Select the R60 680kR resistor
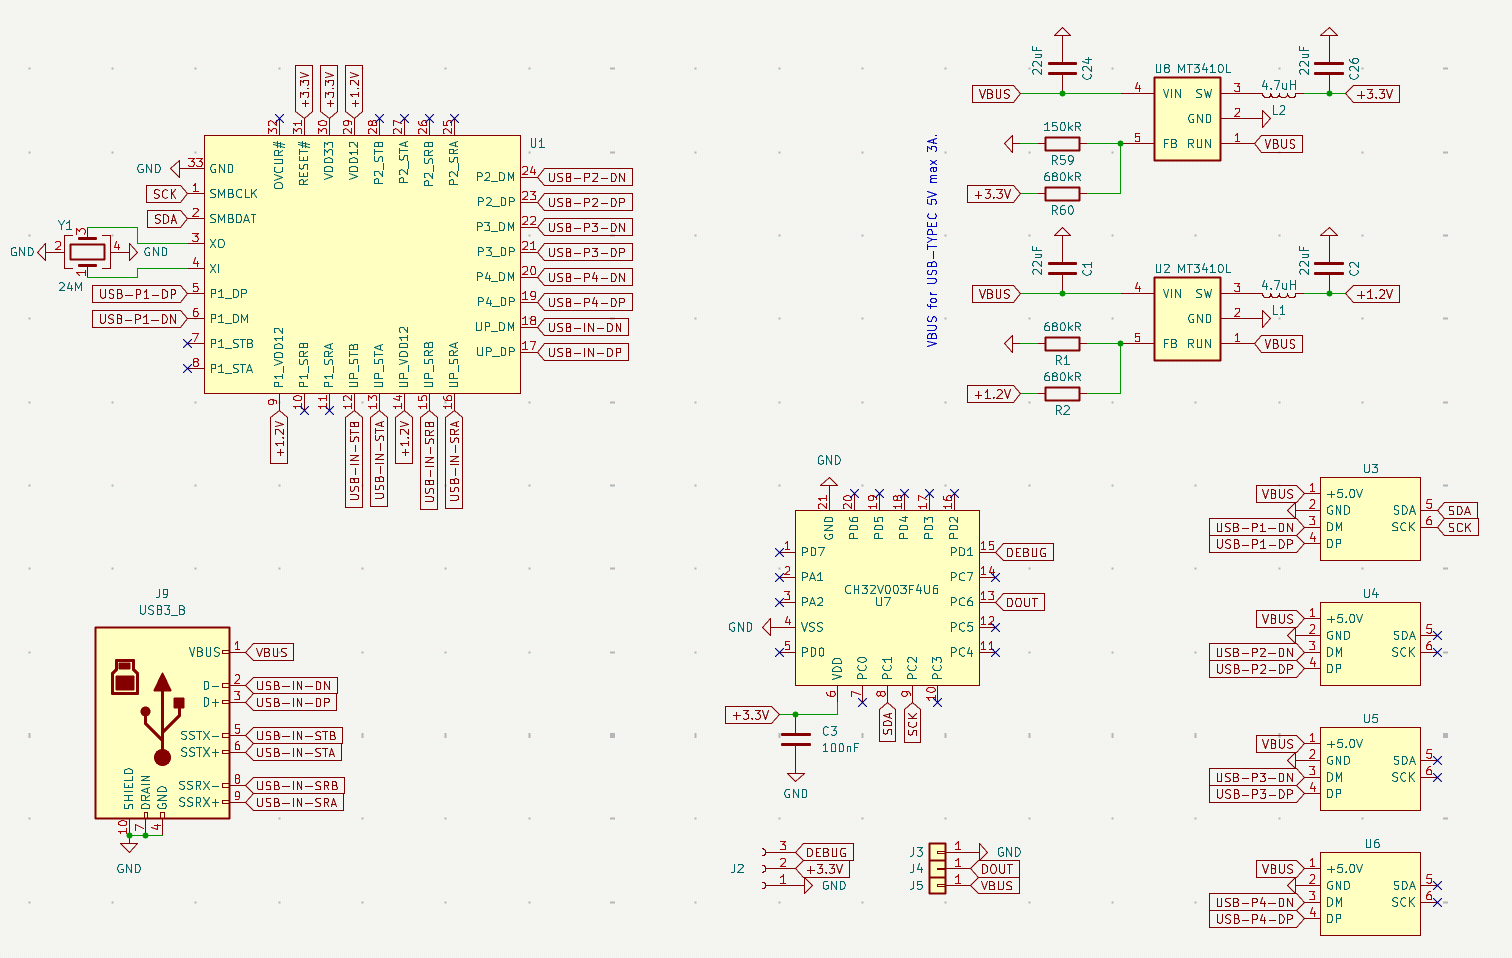This screenshot has width=1512, height=958. 1062,194
